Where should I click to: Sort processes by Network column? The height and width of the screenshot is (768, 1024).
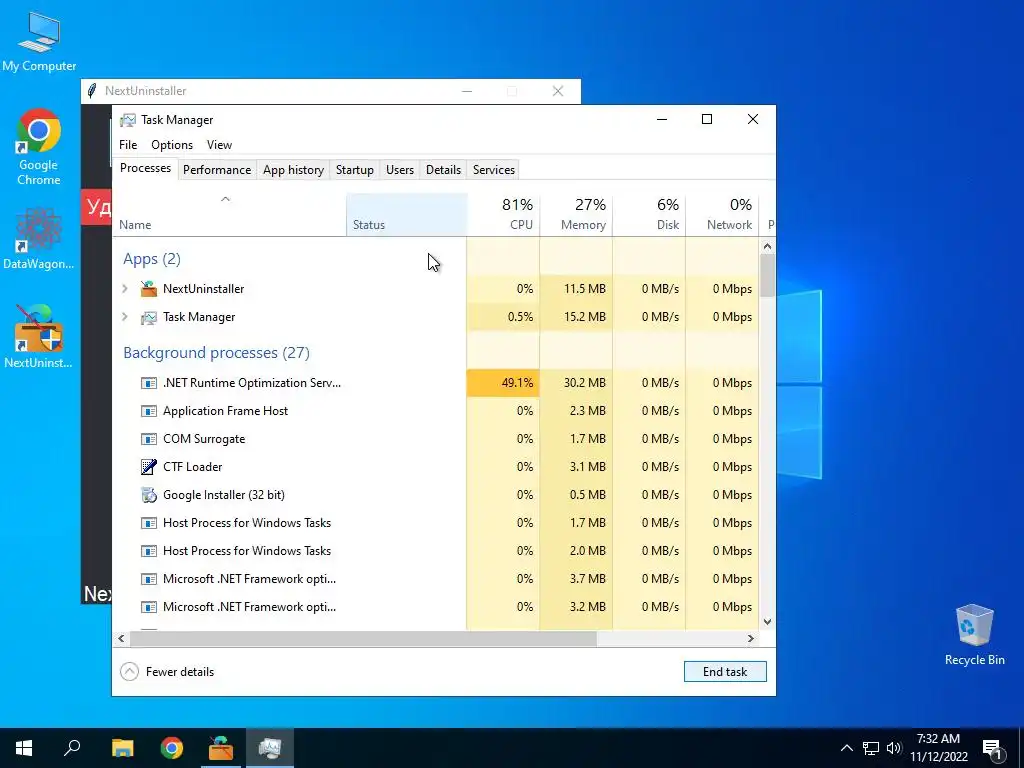click(x=722, y=215)
